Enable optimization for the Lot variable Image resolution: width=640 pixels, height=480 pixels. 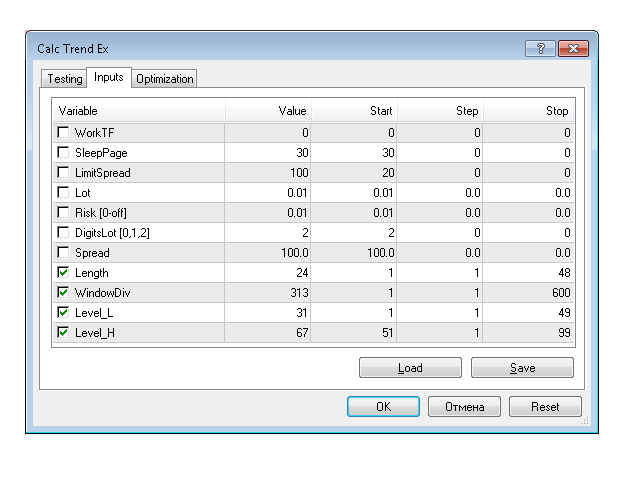(63, 192)
